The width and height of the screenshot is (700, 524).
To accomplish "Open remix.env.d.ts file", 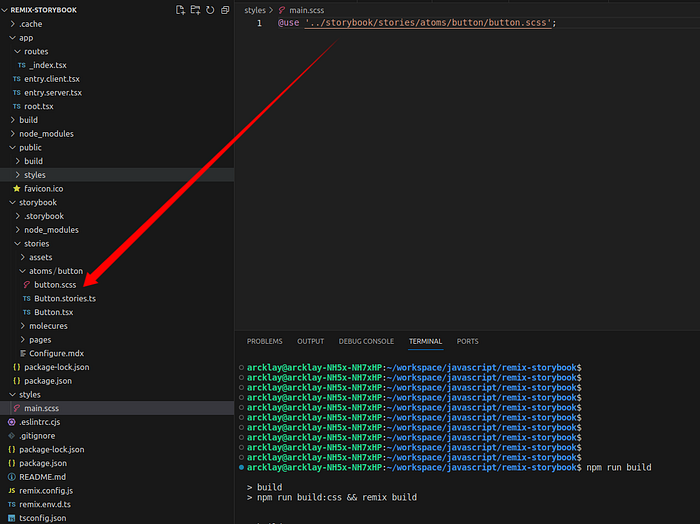I will point(45,504).
